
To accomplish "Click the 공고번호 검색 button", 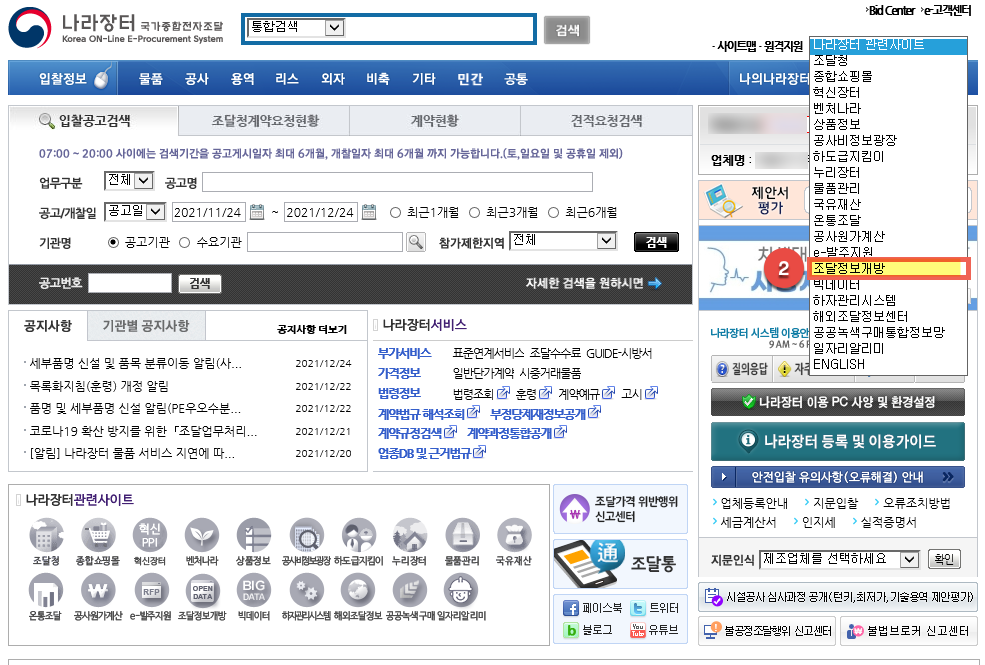I will [x=200, y=283].
